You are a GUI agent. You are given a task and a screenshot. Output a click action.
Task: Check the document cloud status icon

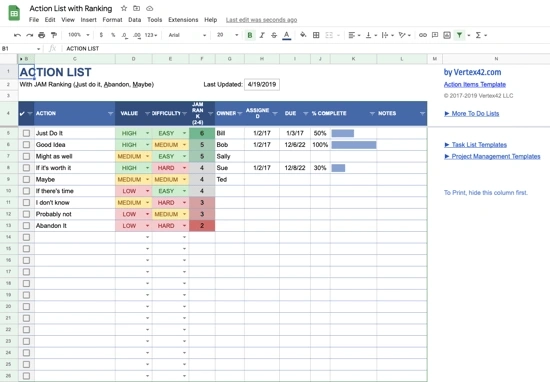[x=149, y=8]
